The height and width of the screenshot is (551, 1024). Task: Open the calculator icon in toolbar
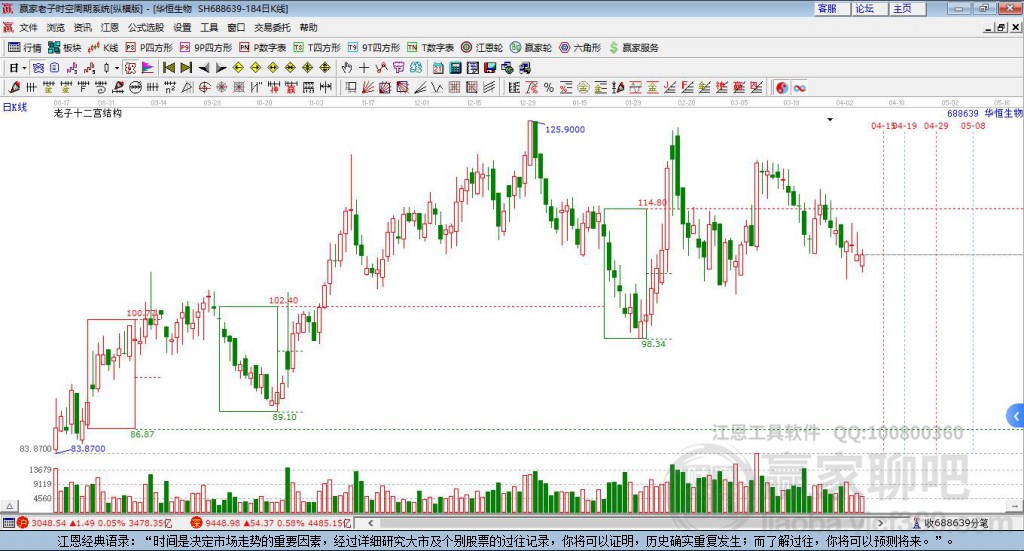455,67
